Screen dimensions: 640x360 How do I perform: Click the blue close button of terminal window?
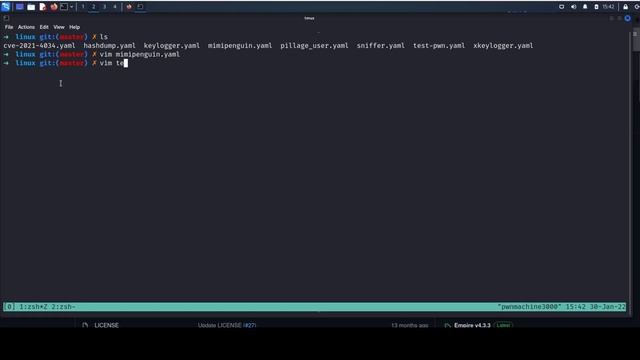point(628,18)
